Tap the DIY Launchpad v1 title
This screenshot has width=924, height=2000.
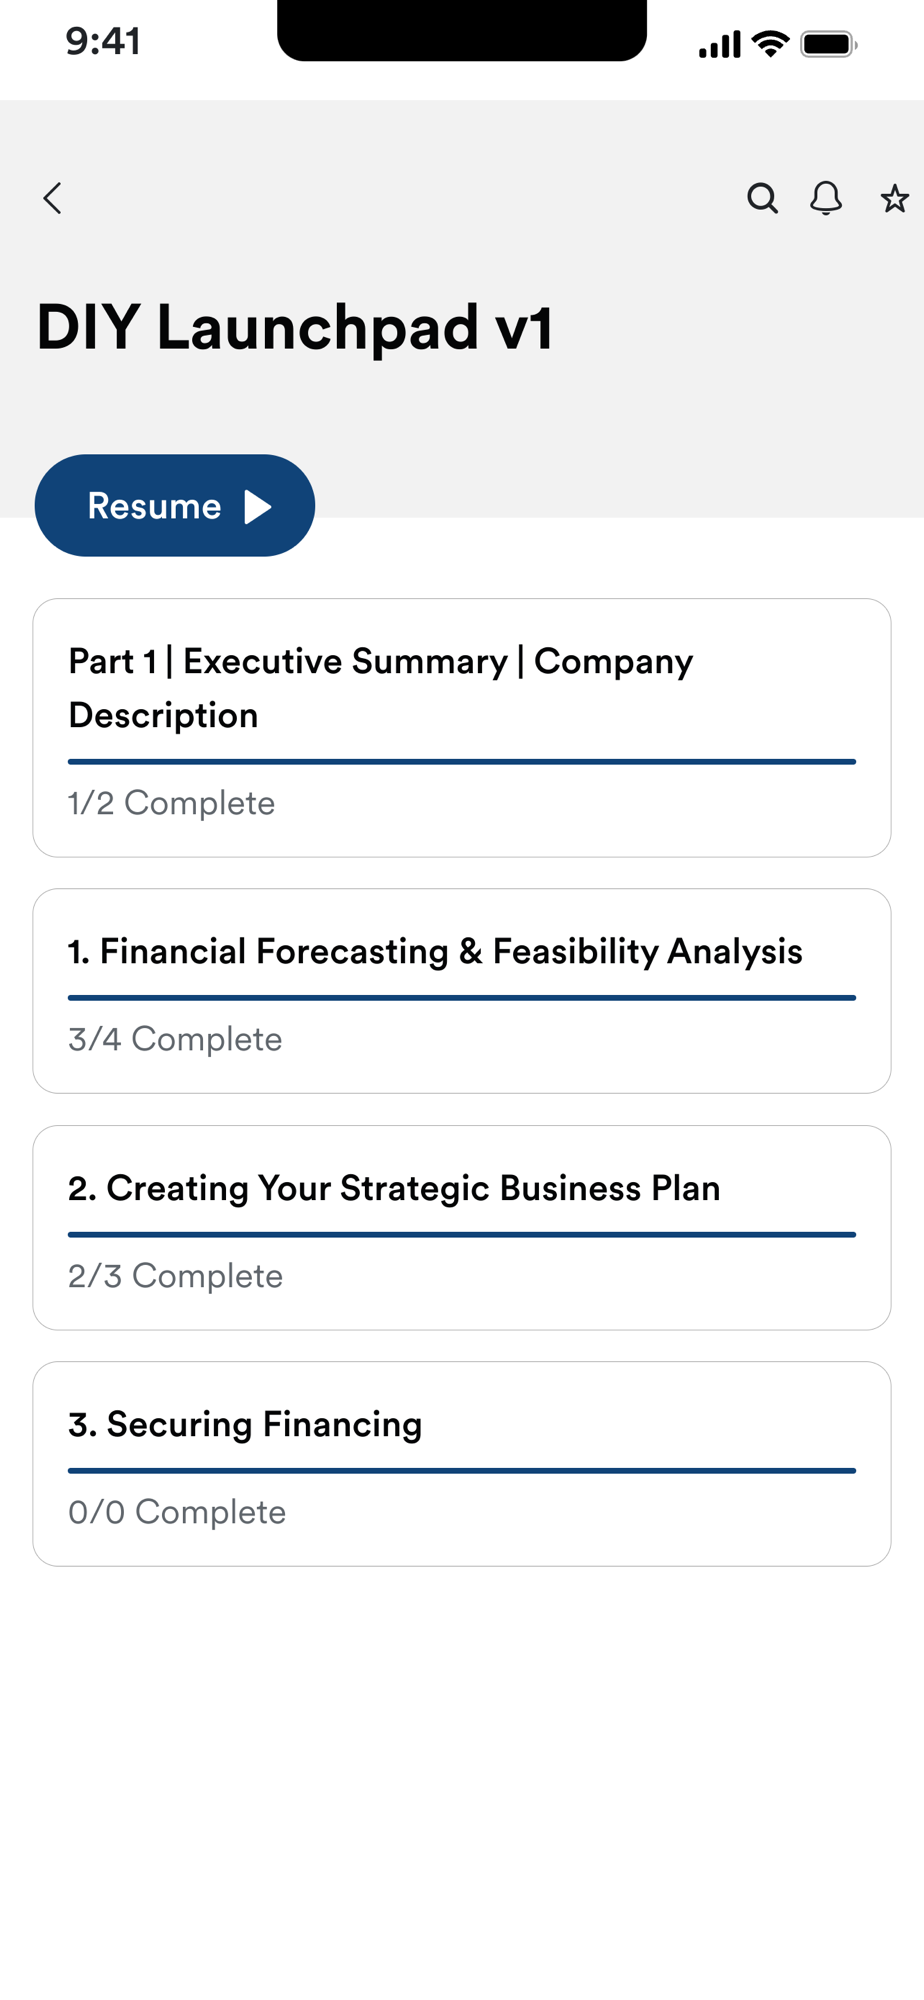295,327
